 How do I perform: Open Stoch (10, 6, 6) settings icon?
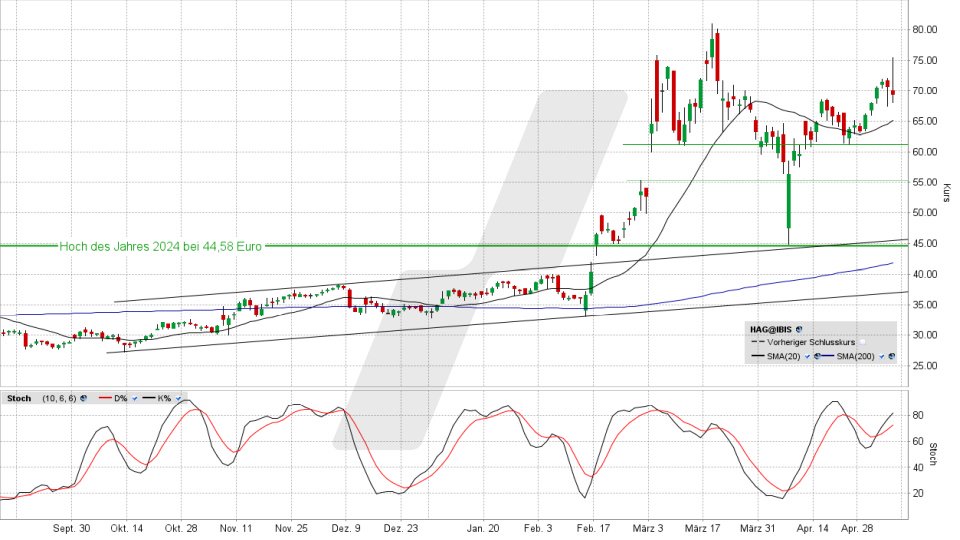[83, 398]
